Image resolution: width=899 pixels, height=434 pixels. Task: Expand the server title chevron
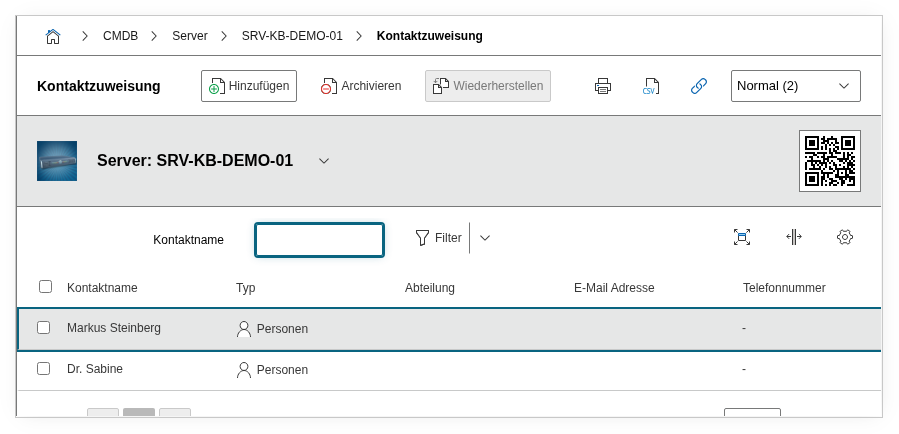(x=324, y=161)
